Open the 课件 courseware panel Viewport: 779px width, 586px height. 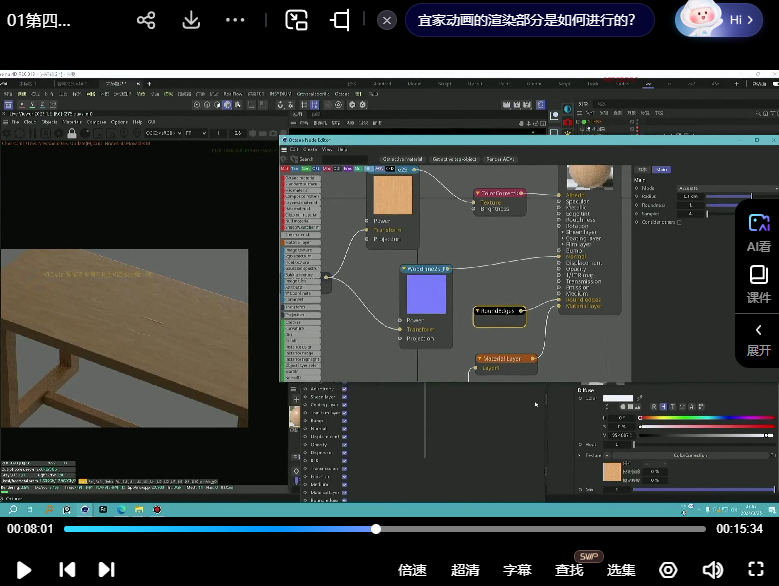tap(758, 284)
